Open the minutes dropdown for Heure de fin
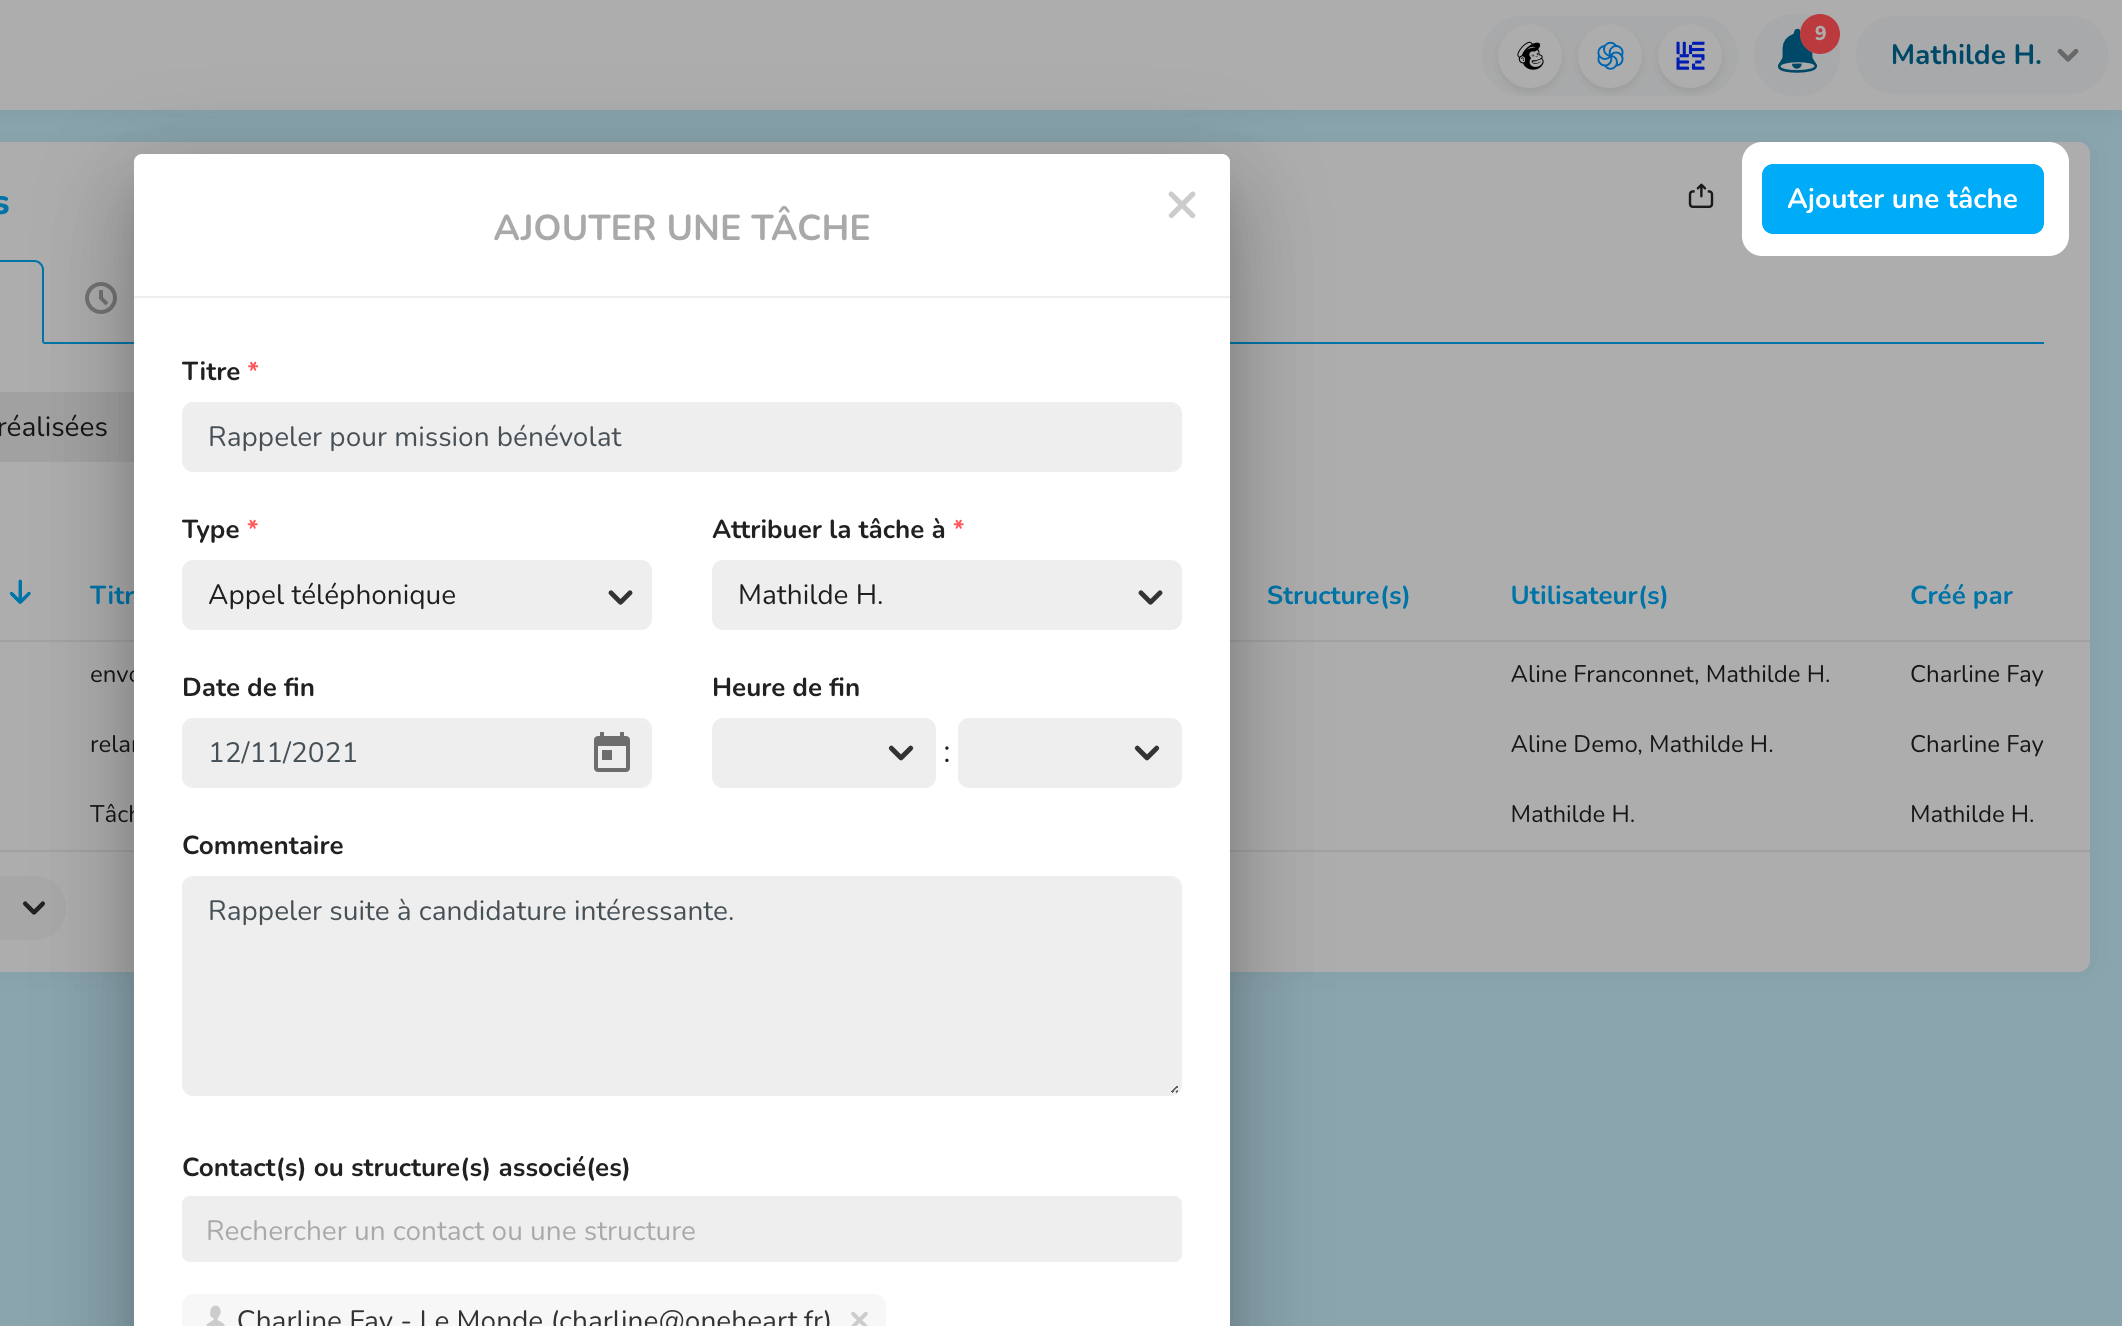 click(x=1069, y=752)
